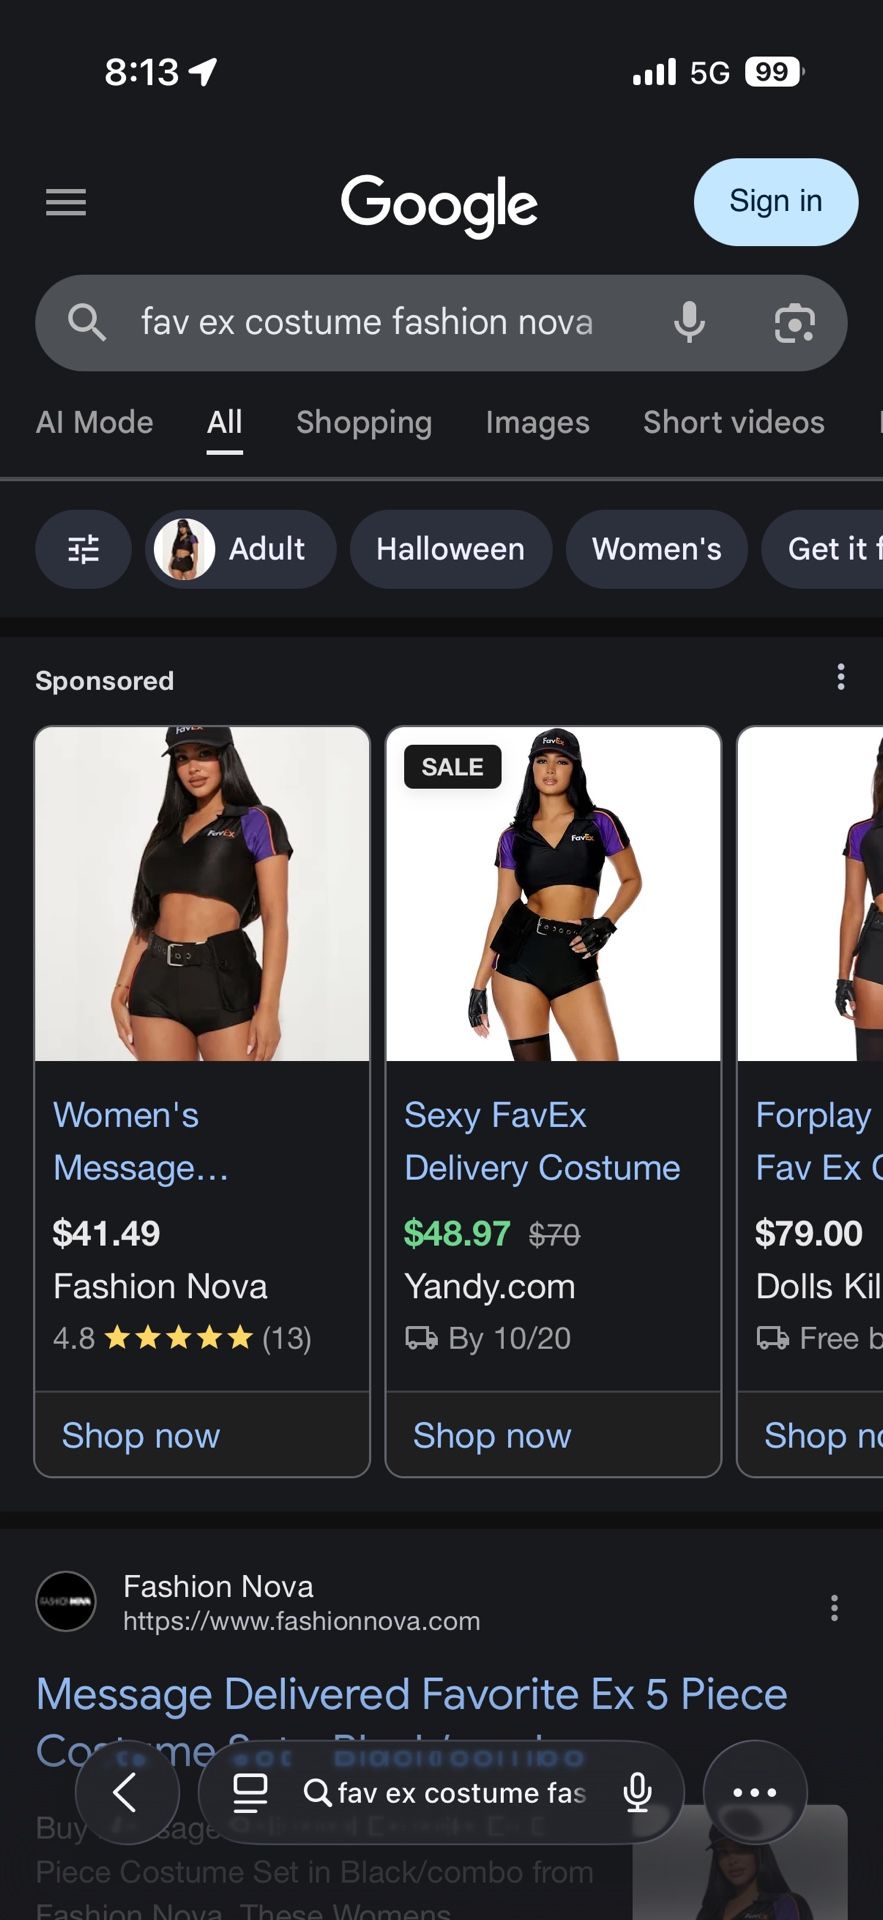Switch to the Images tab

537,423
